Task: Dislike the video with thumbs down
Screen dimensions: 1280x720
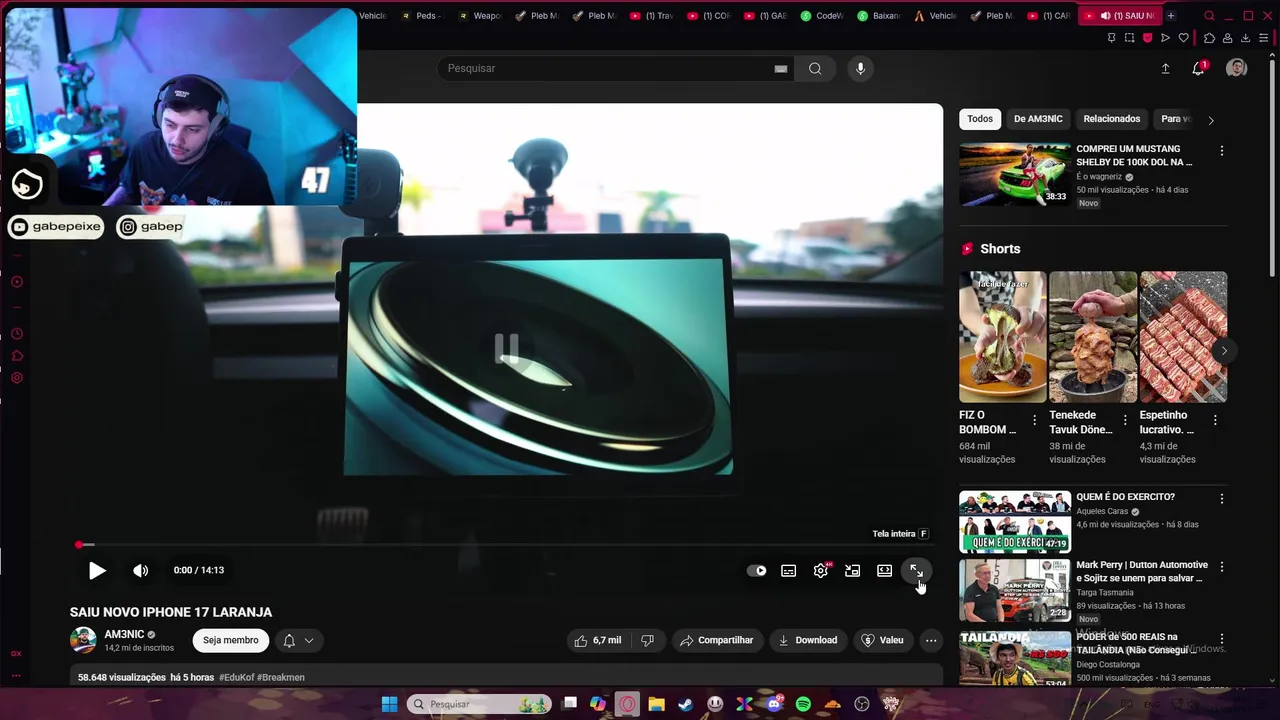Action: [x=648, y=640]
